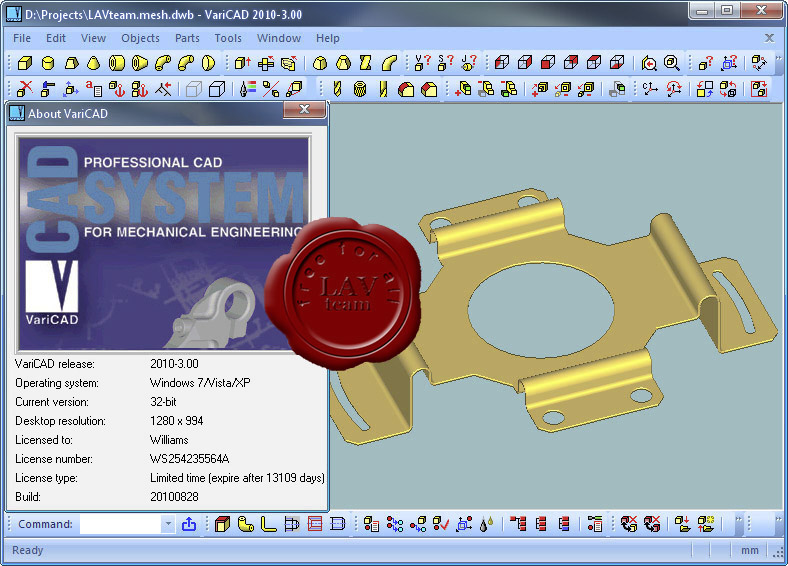
Task: Open the Edit menu
Action: click(56, 38)
